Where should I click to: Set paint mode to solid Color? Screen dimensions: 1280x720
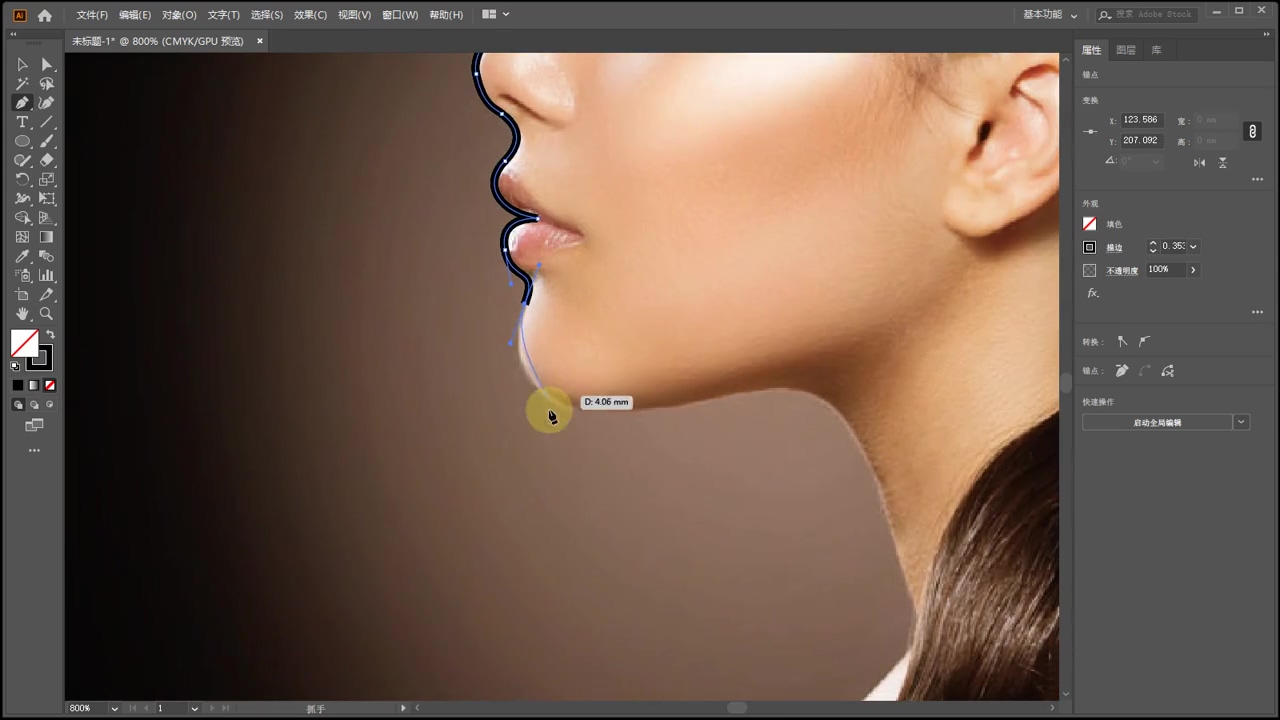coord(17,385)
